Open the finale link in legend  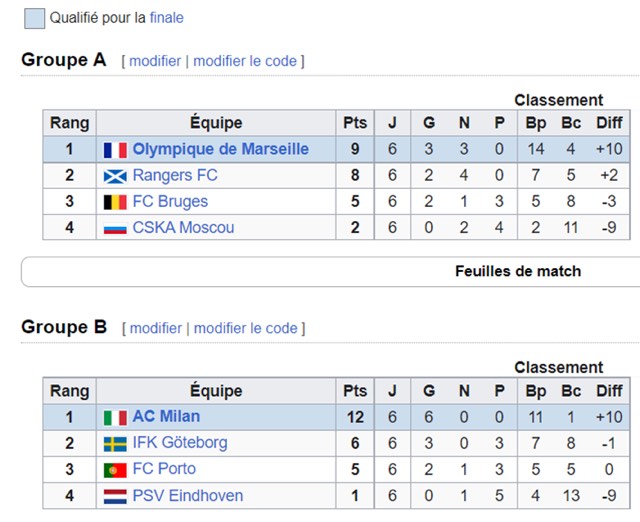point(167,18)
